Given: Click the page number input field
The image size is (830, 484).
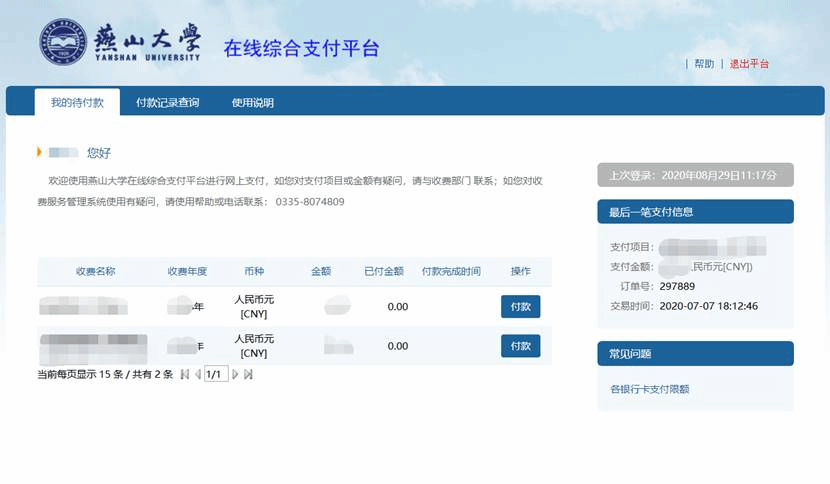Looking at the screenshot, I should [215, 374].
